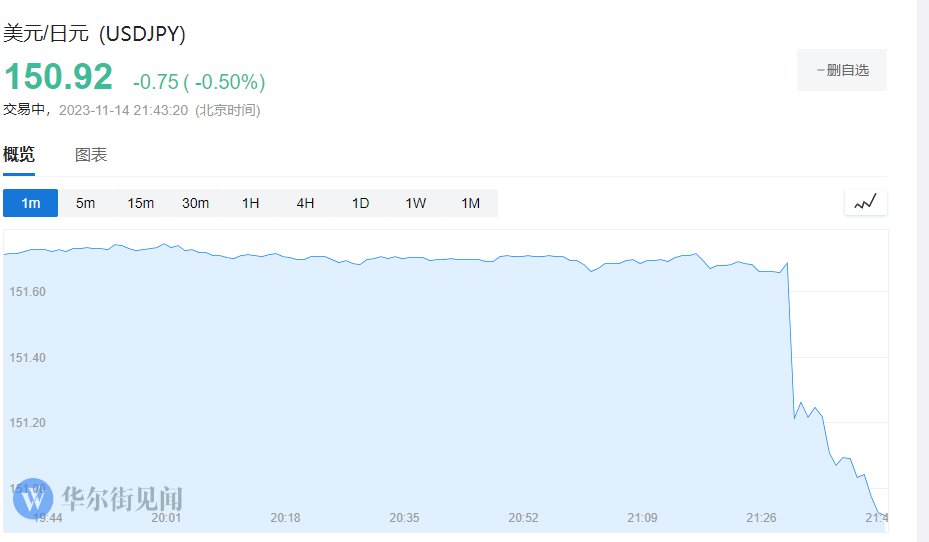
Task: Click the 华尔街见闻 watermark text
Action: coord(122,498)
